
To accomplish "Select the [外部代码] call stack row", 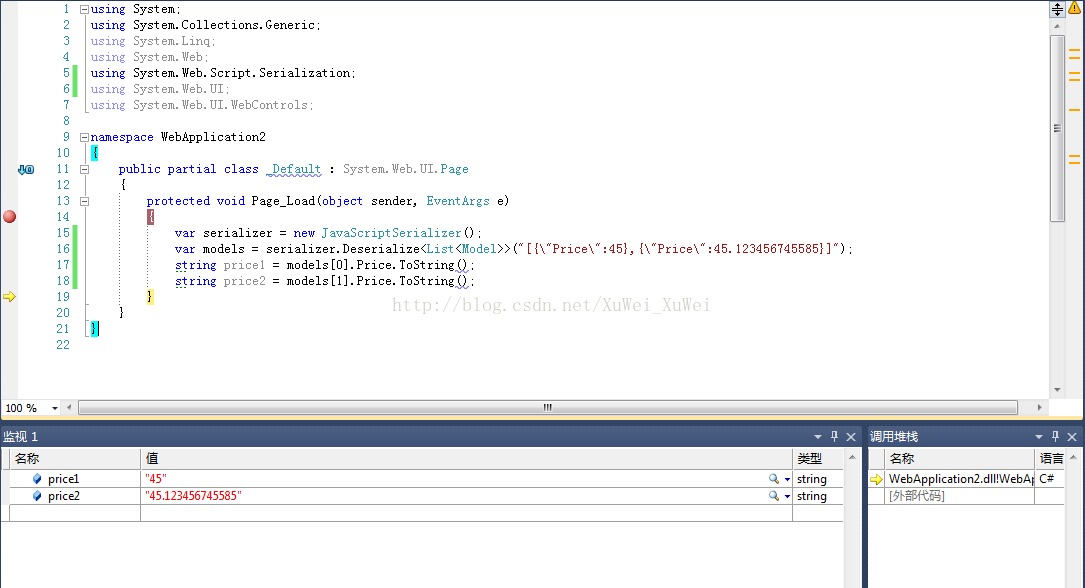I will point(916,496).
